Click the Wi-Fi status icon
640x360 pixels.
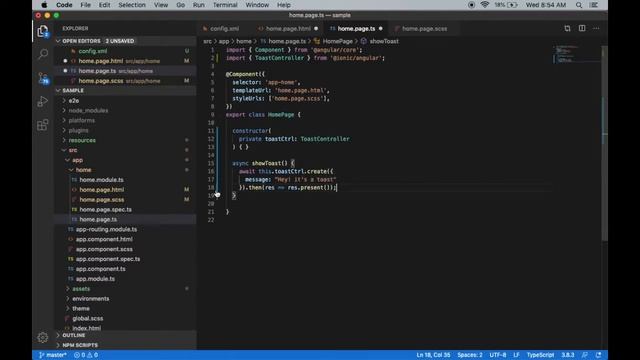coord(485,5)
